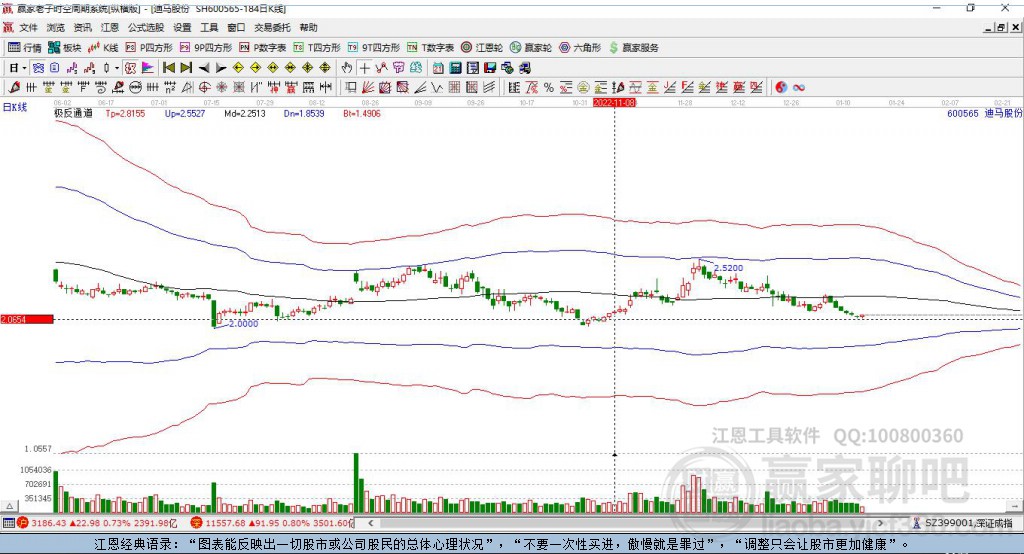Click the 2022-11-08 date marker on timeline
This screenshot has width=1024, height=554.
(x=614, y=102)
